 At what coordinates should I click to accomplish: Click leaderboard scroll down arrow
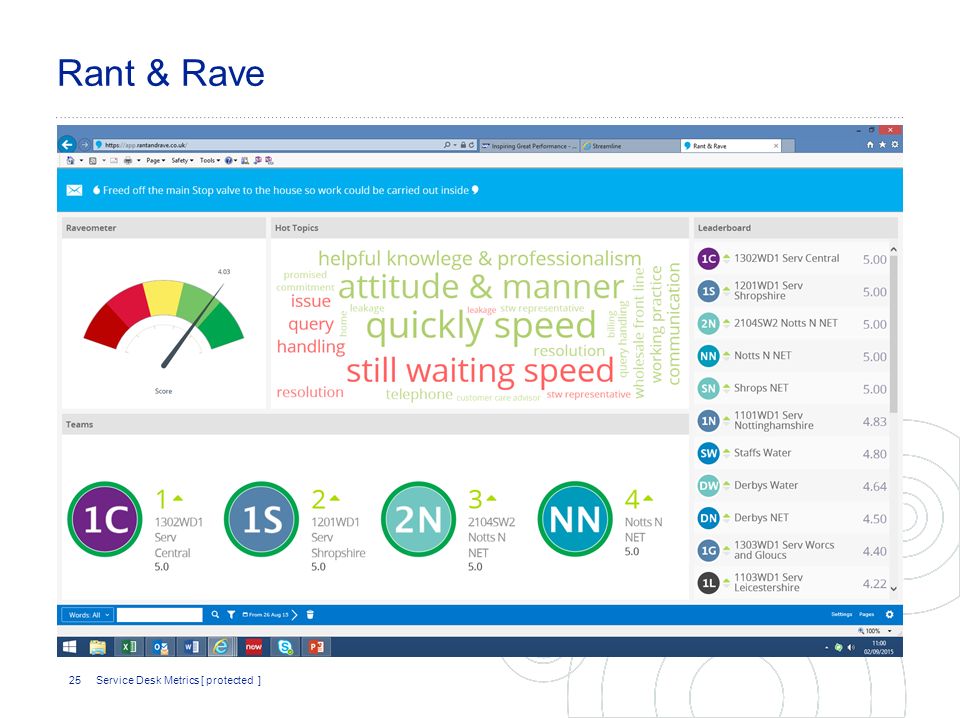(893, 588)
